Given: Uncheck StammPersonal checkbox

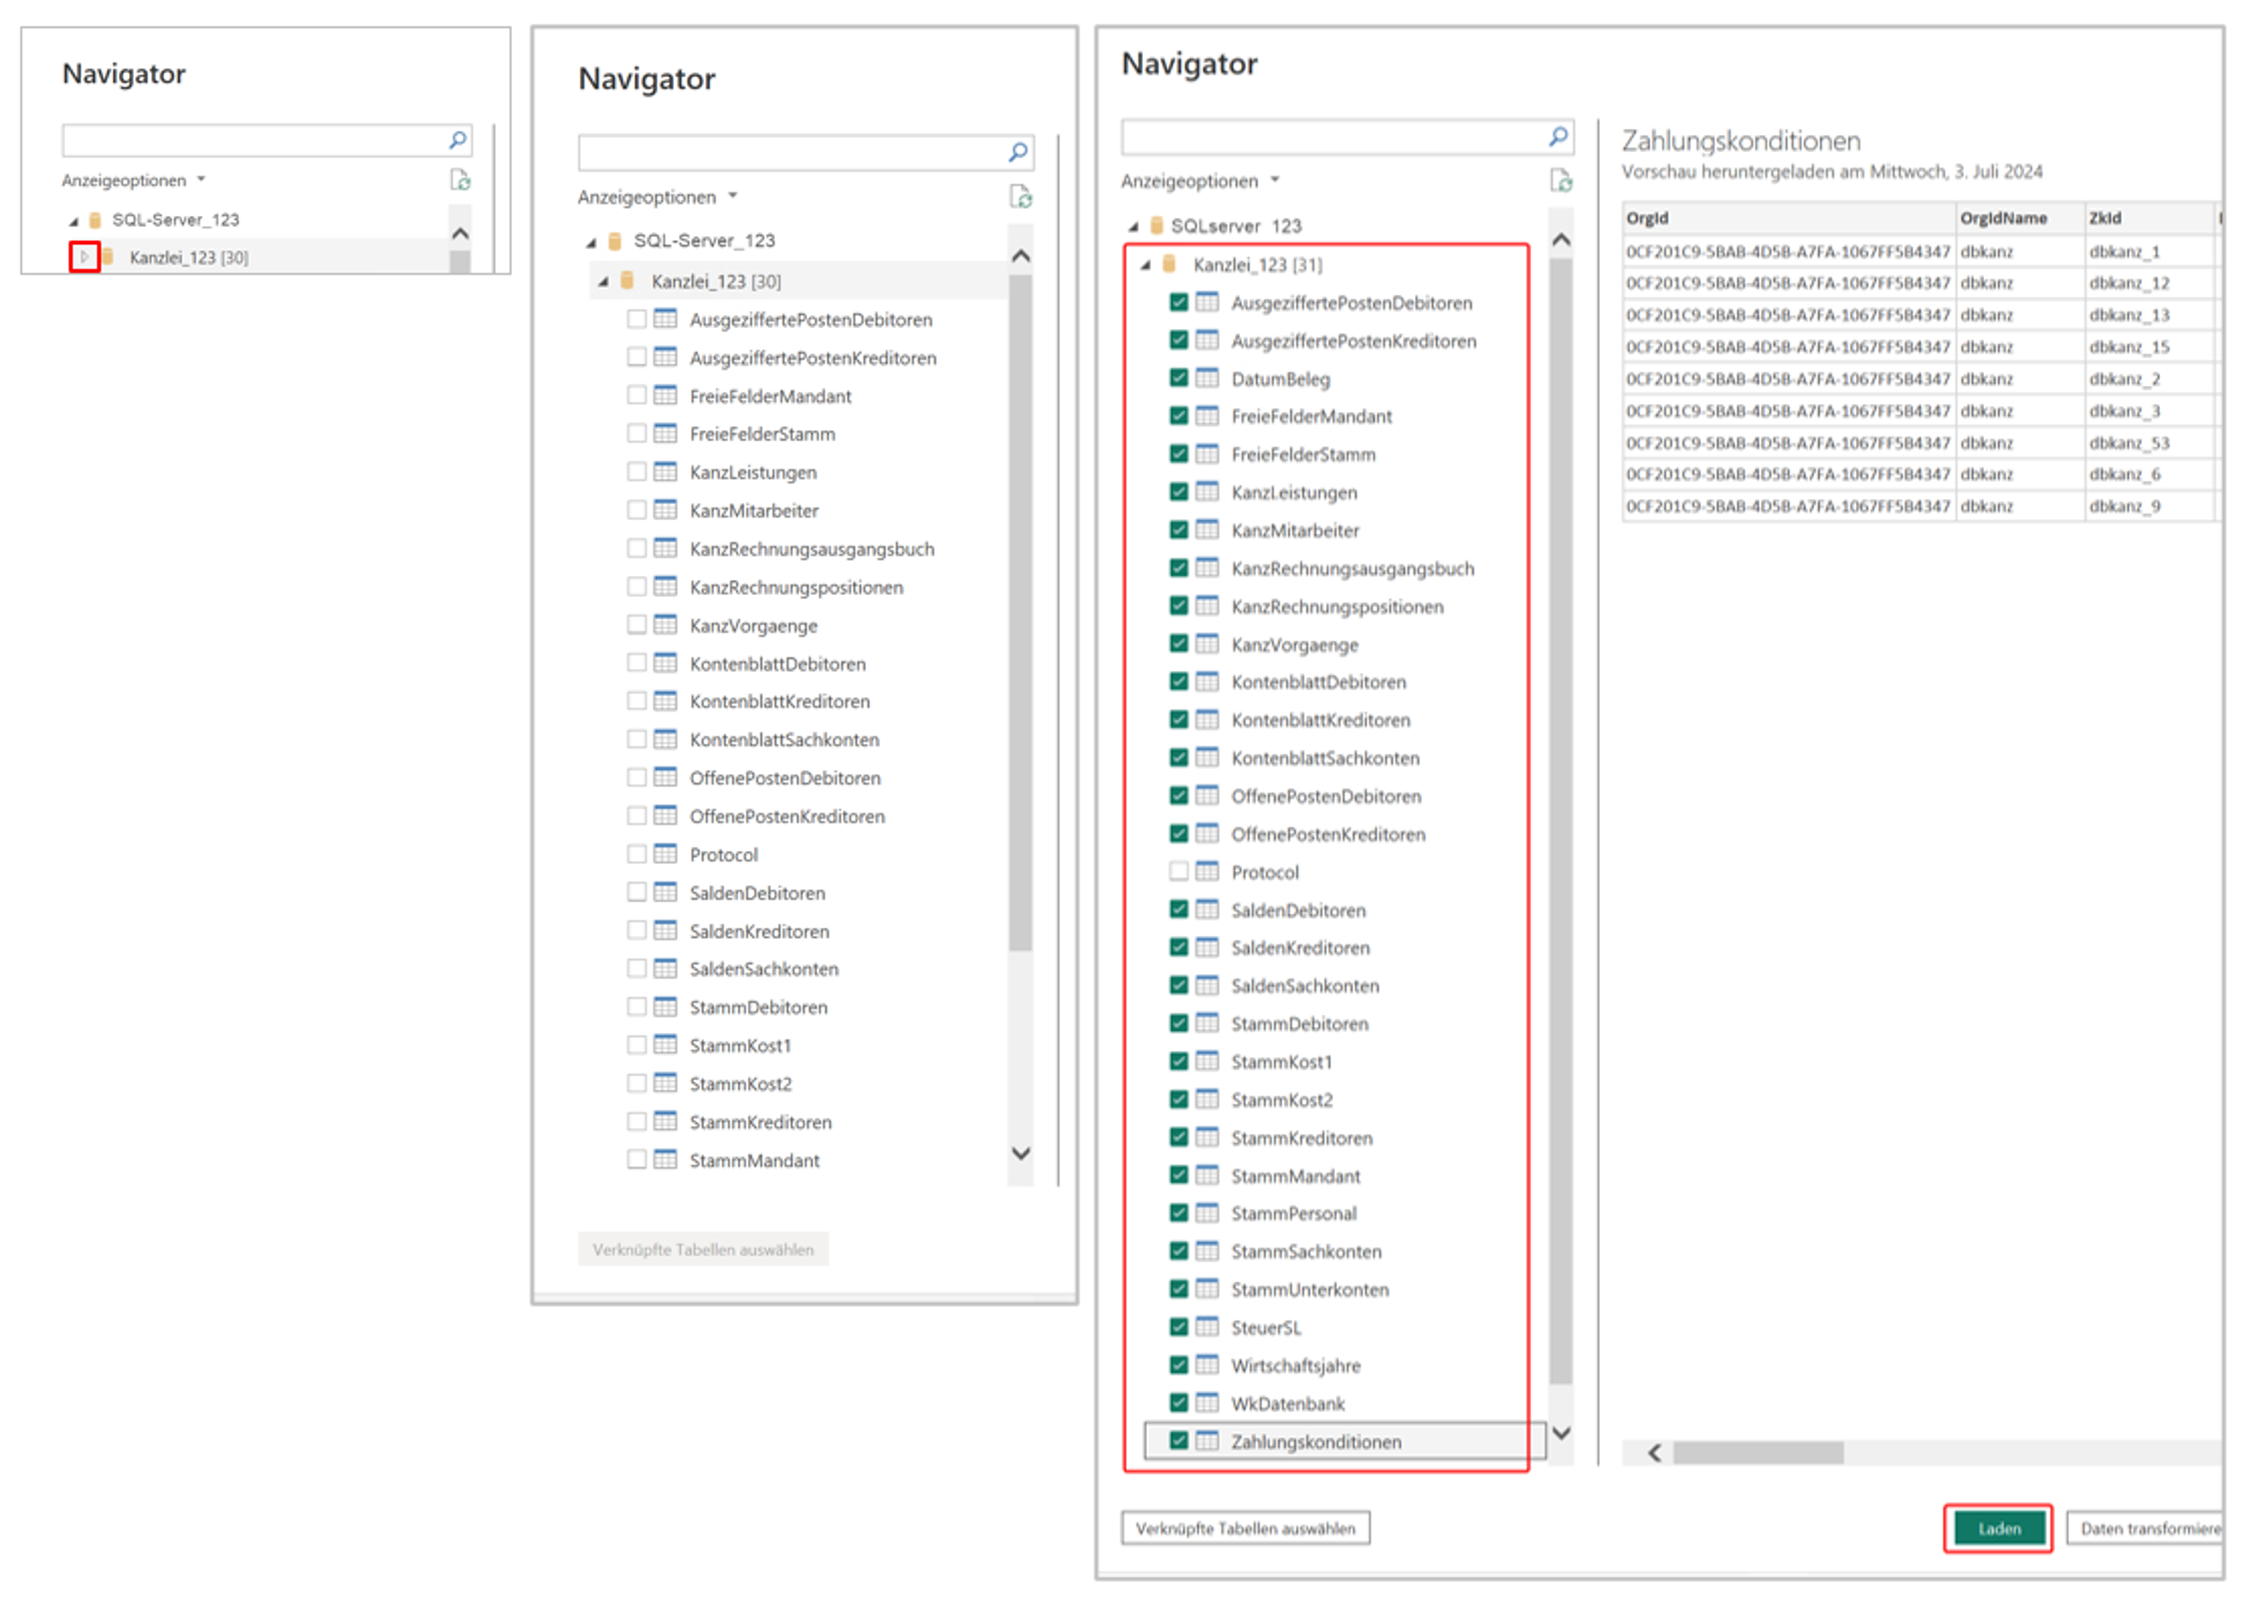Looking at the screenshot, I should (1178, 1212).
